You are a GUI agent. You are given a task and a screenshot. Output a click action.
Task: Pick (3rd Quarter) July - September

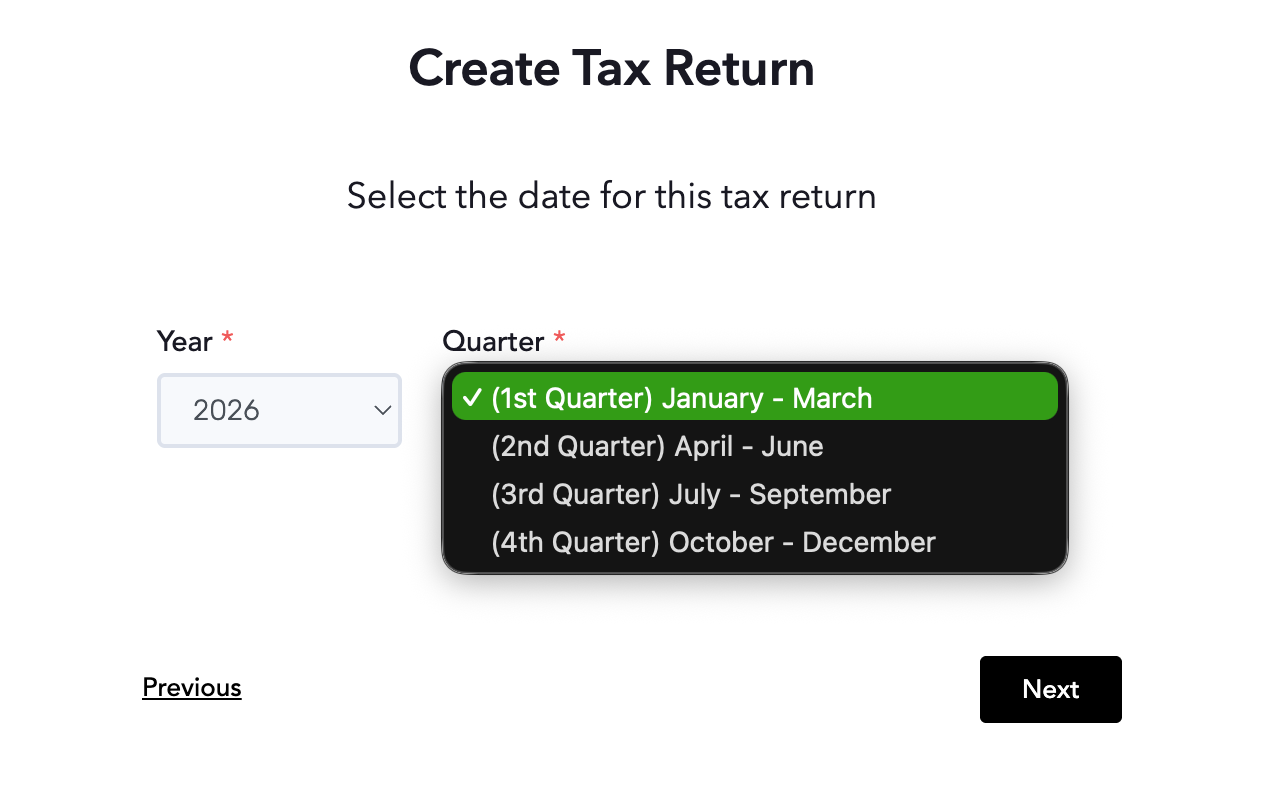pos(755,494)
